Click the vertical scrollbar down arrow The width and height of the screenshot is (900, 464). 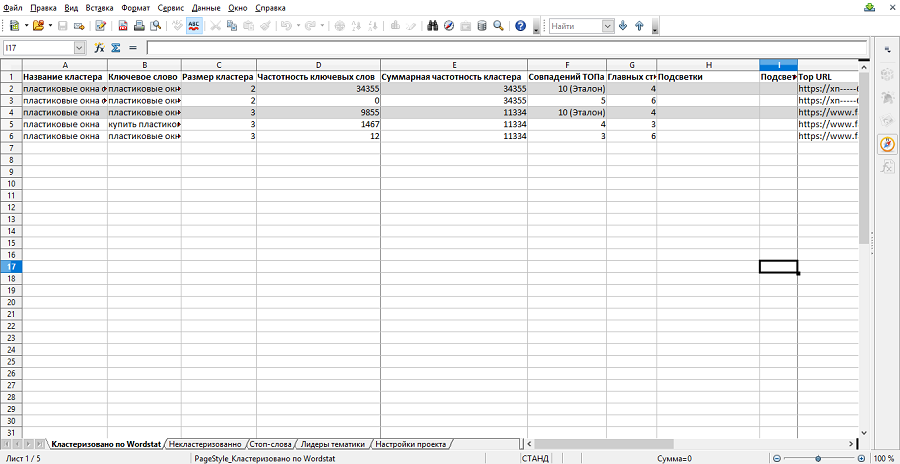864,432
